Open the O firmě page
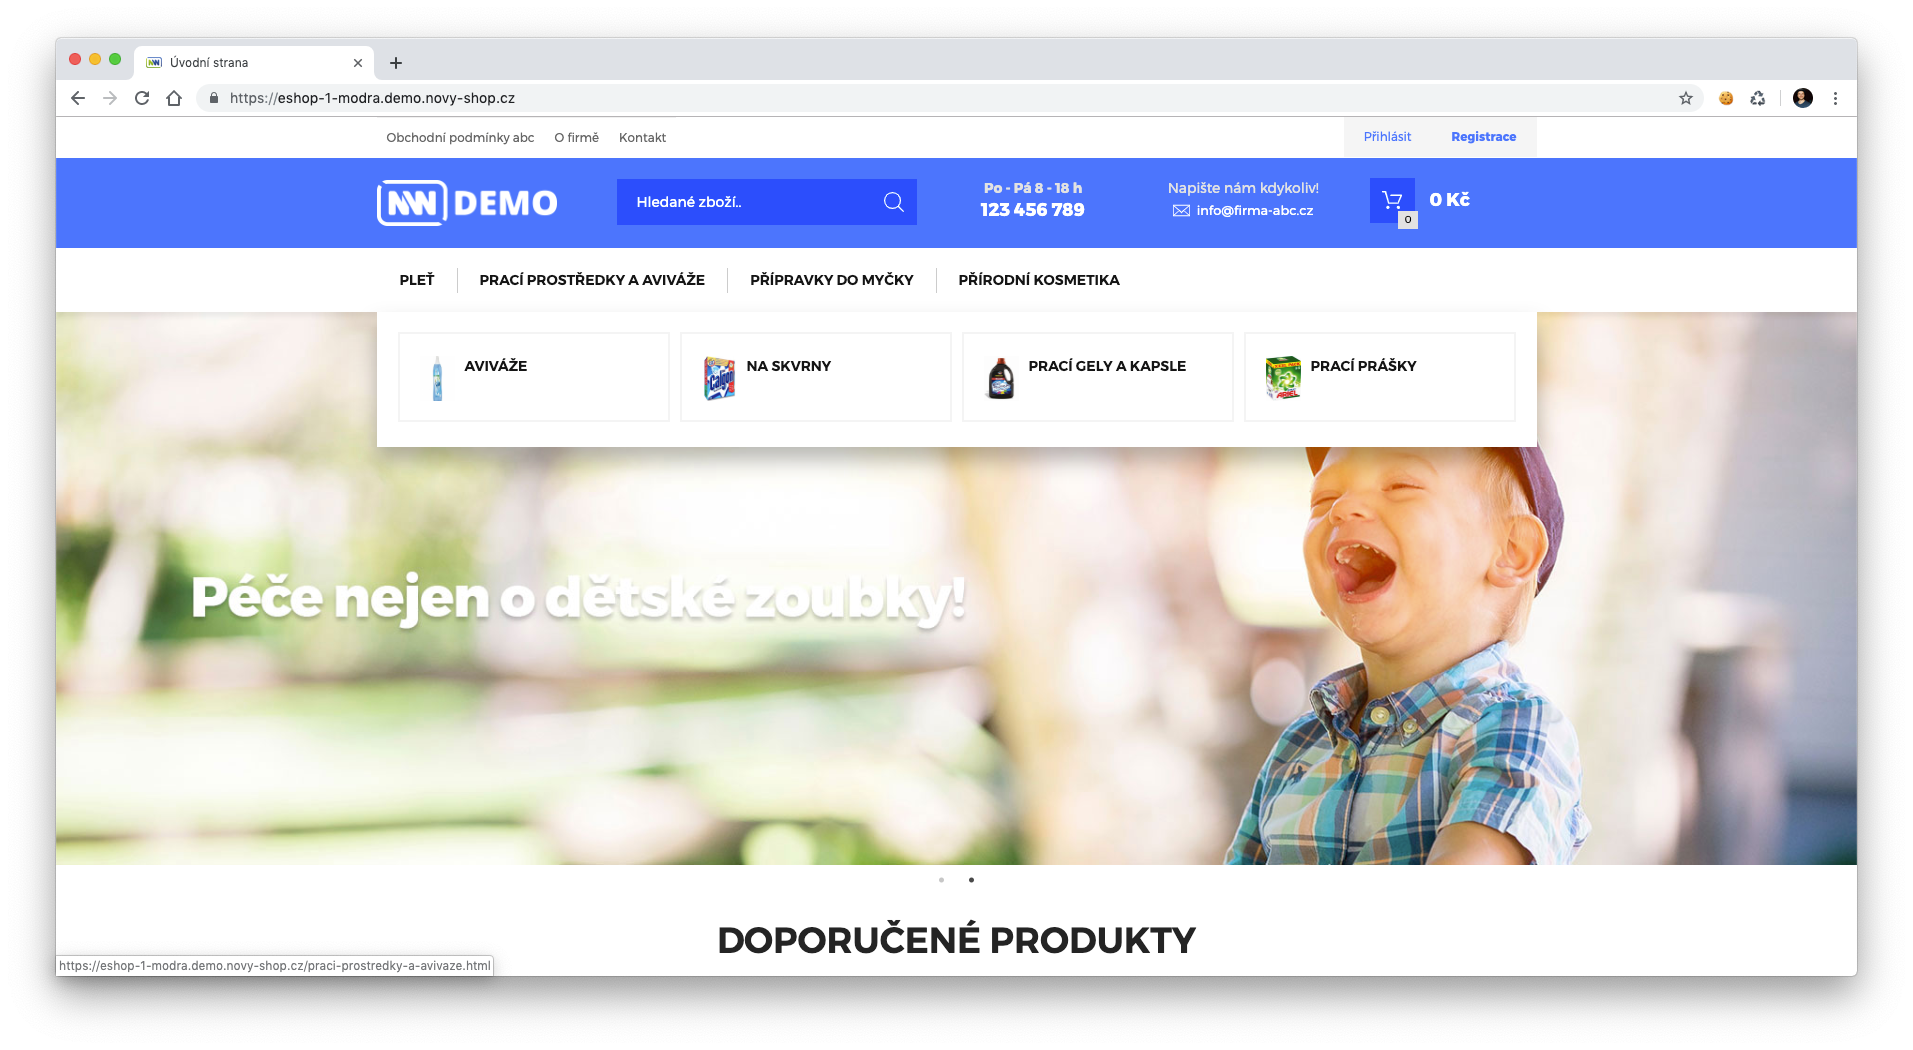The width and height of the screenshot is (1913, 1050). coord(577,138)
